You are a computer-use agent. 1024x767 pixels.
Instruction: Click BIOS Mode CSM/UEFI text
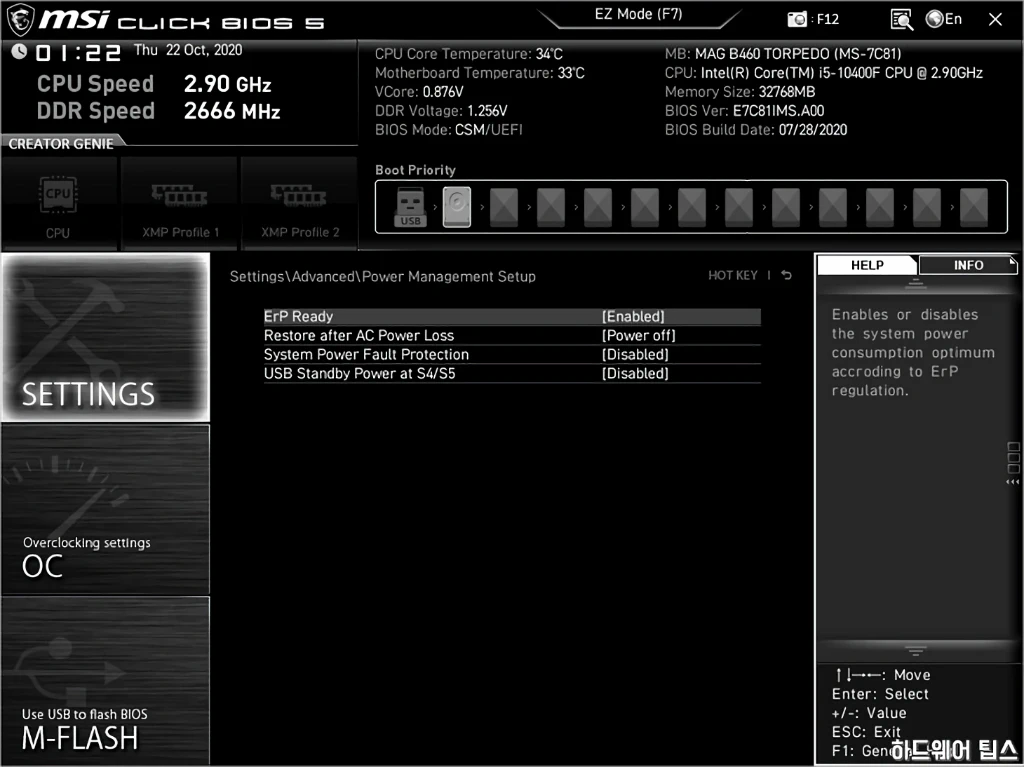(x=449, y=129)
